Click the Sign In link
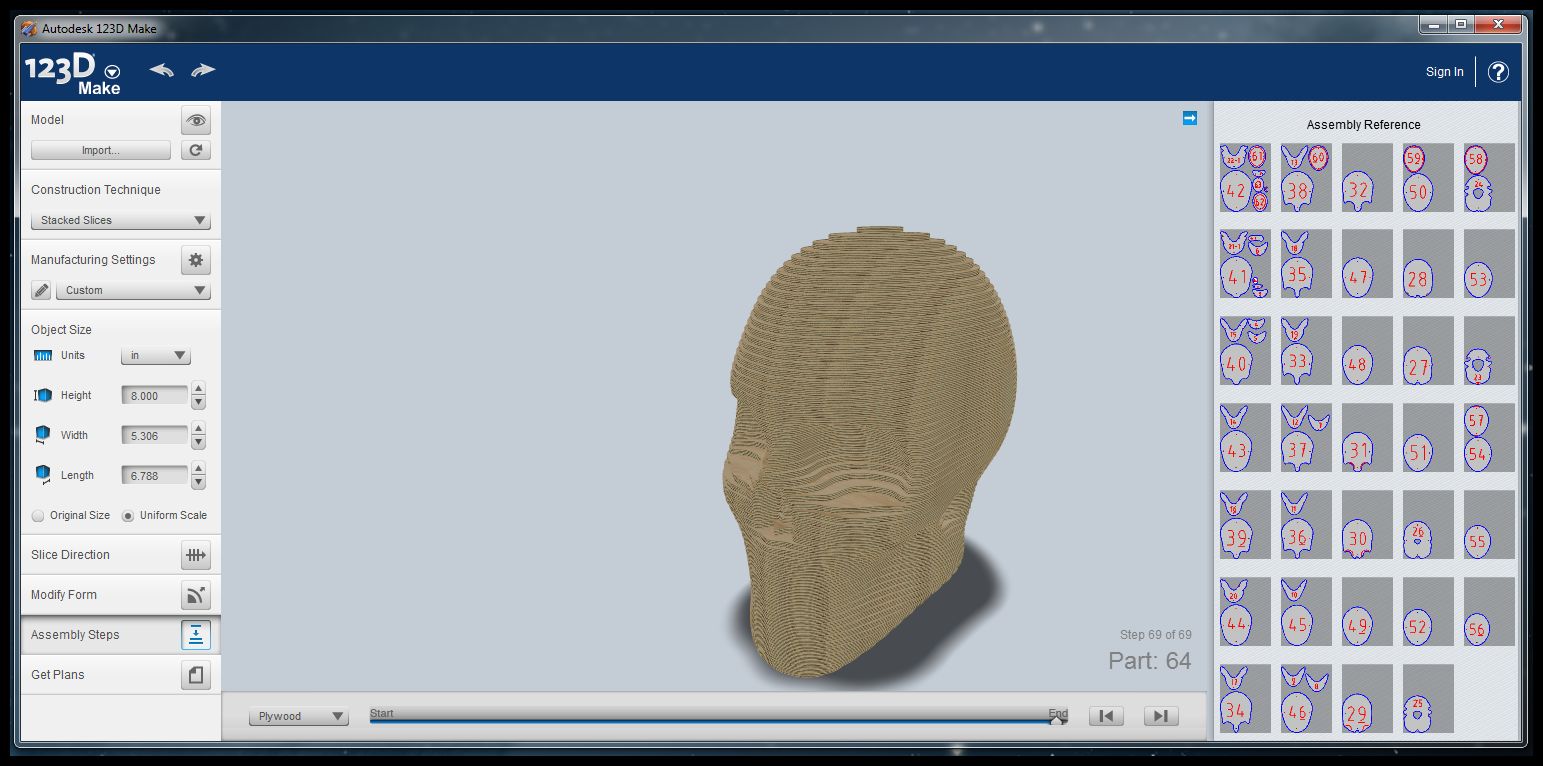Image resolution: width=1543 pixels, height=766 pixels. [x=1444, y=72]
